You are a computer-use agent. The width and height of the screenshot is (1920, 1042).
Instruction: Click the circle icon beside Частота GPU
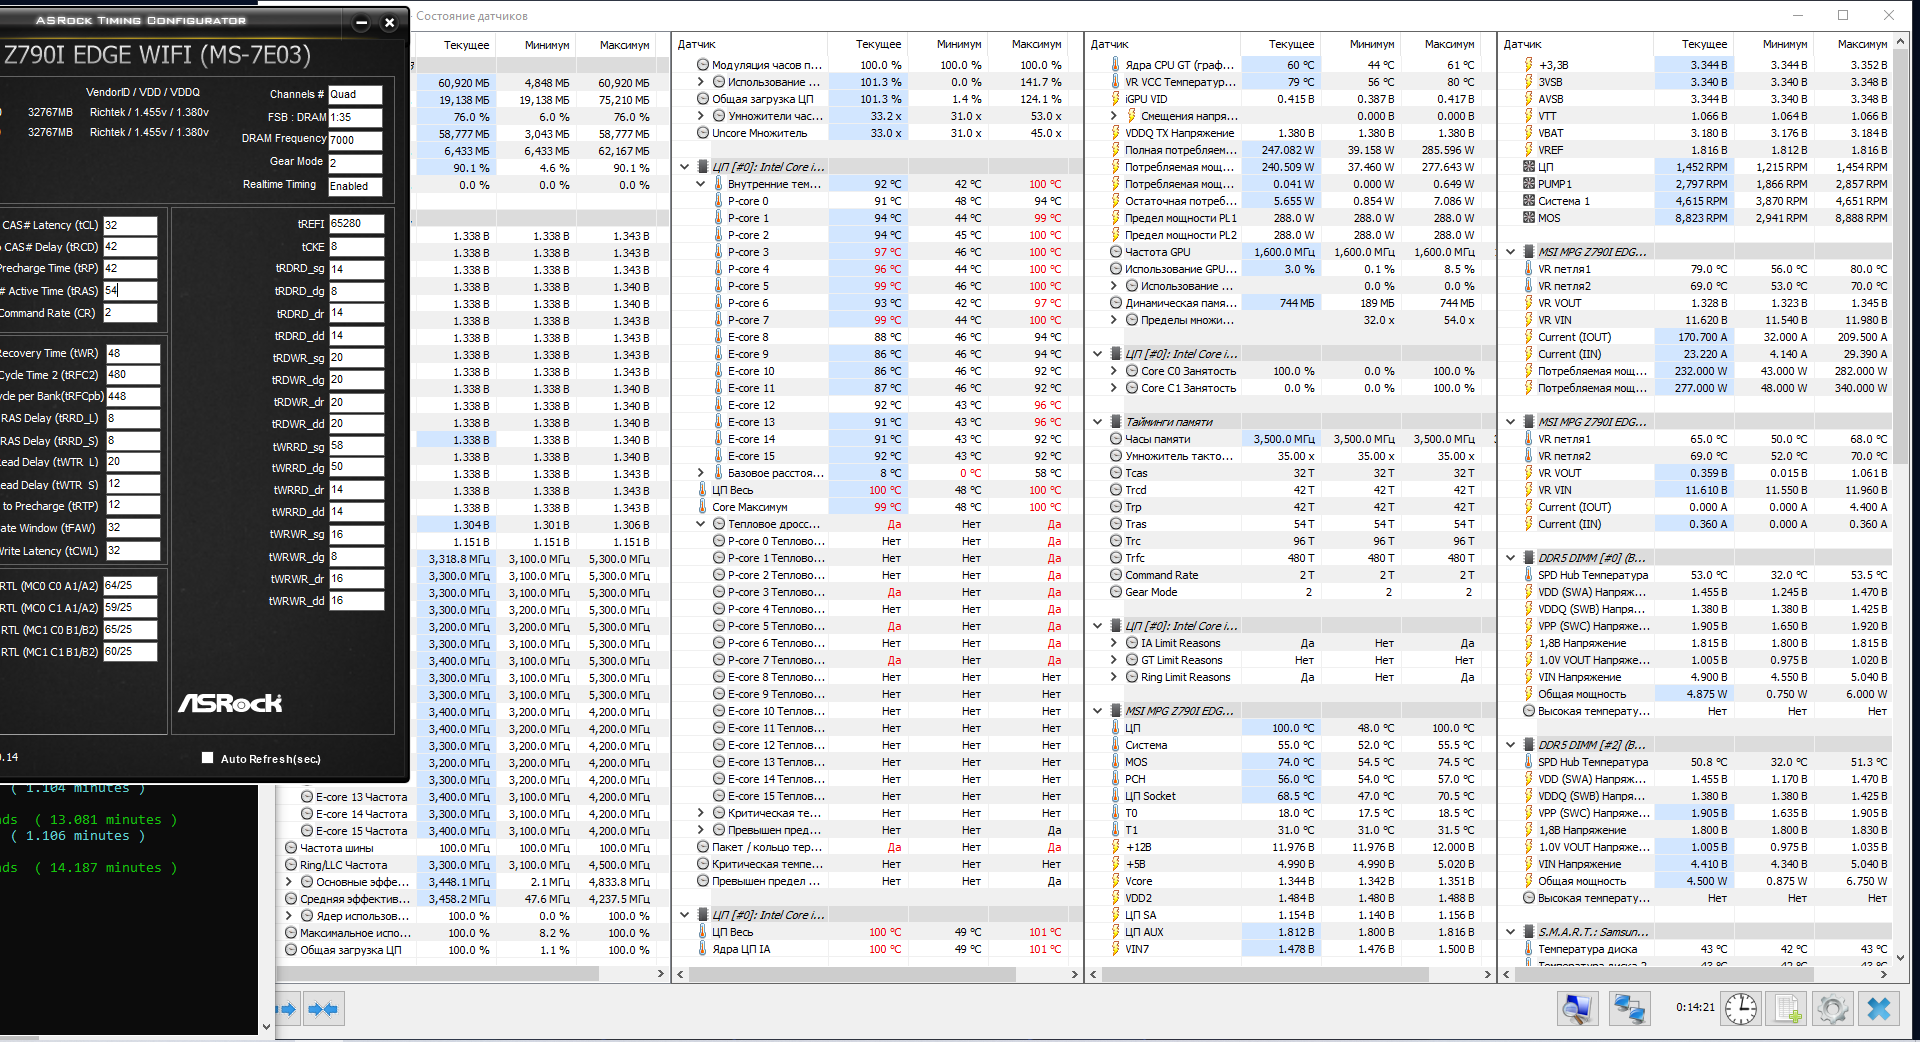point(1116,252)
